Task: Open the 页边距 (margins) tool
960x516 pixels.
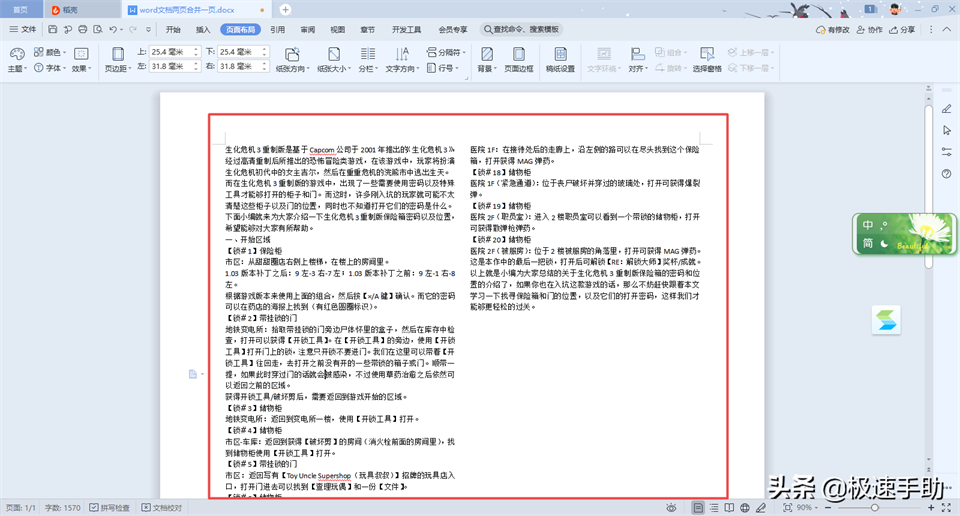Action: pyautogui.click(x=116, y=59)
